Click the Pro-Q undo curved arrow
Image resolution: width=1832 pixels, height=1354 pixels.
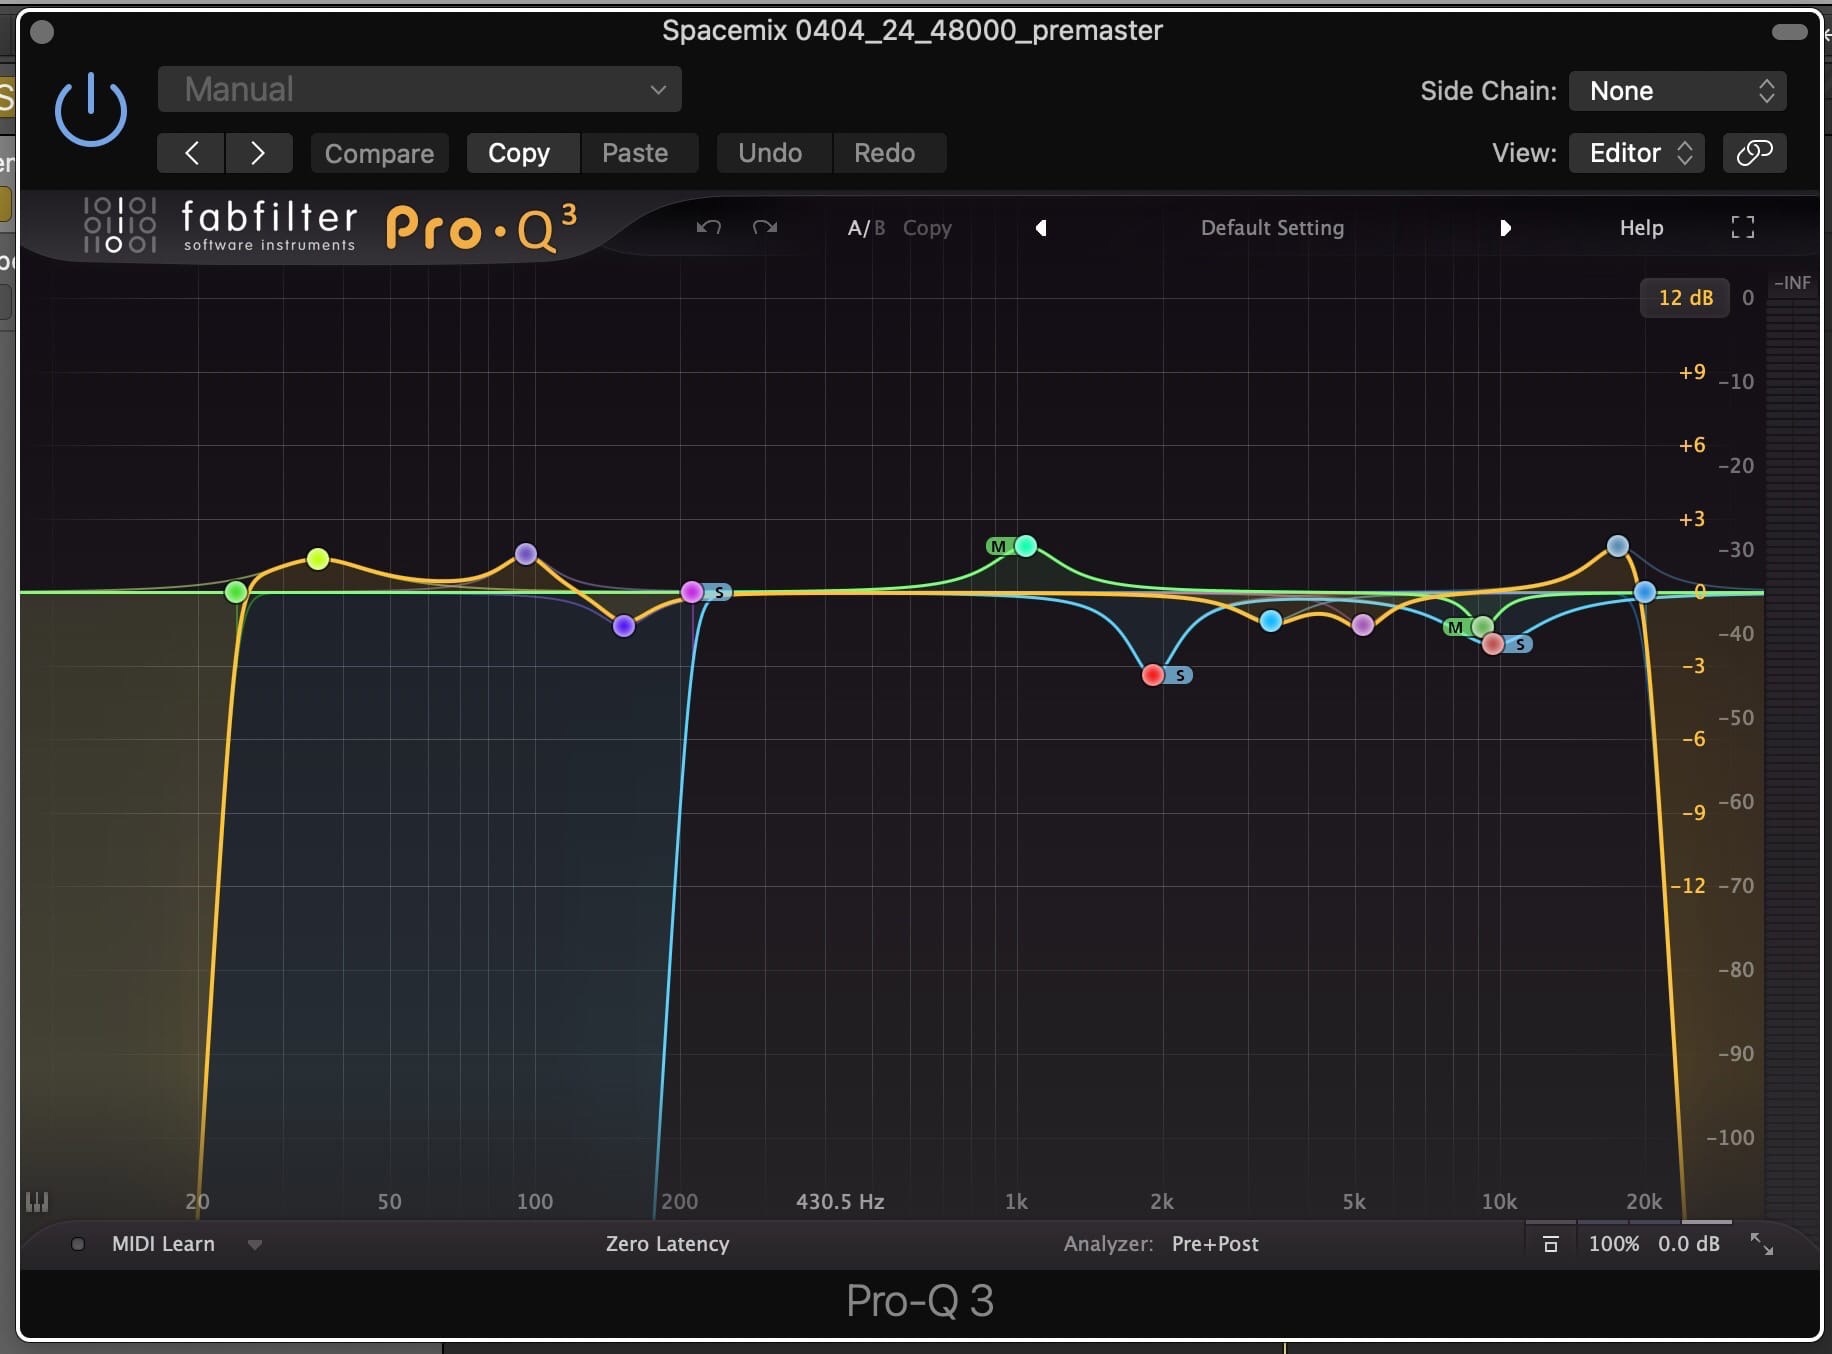[709, 228]
